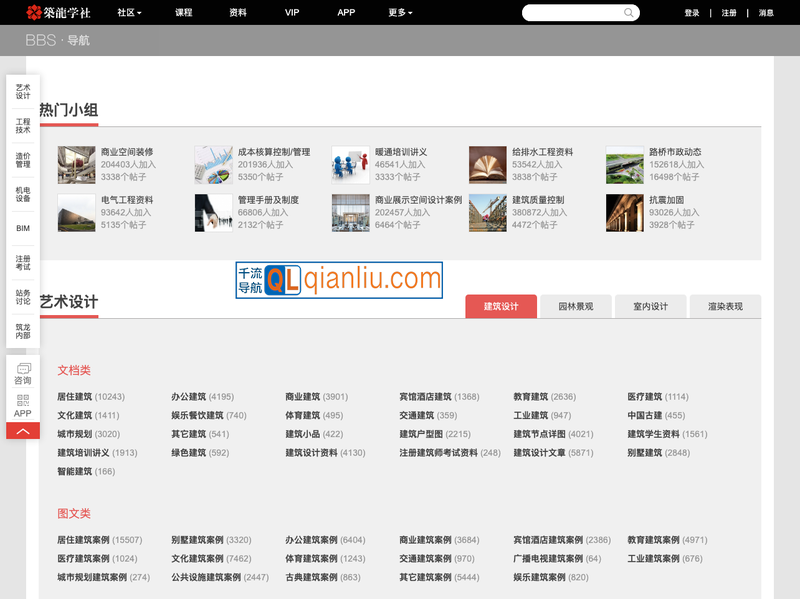Image resolution: width=800 pixels, height=599 pixels.
Task: Click the red back-to-top arrow button
Action: coord(23,431)
